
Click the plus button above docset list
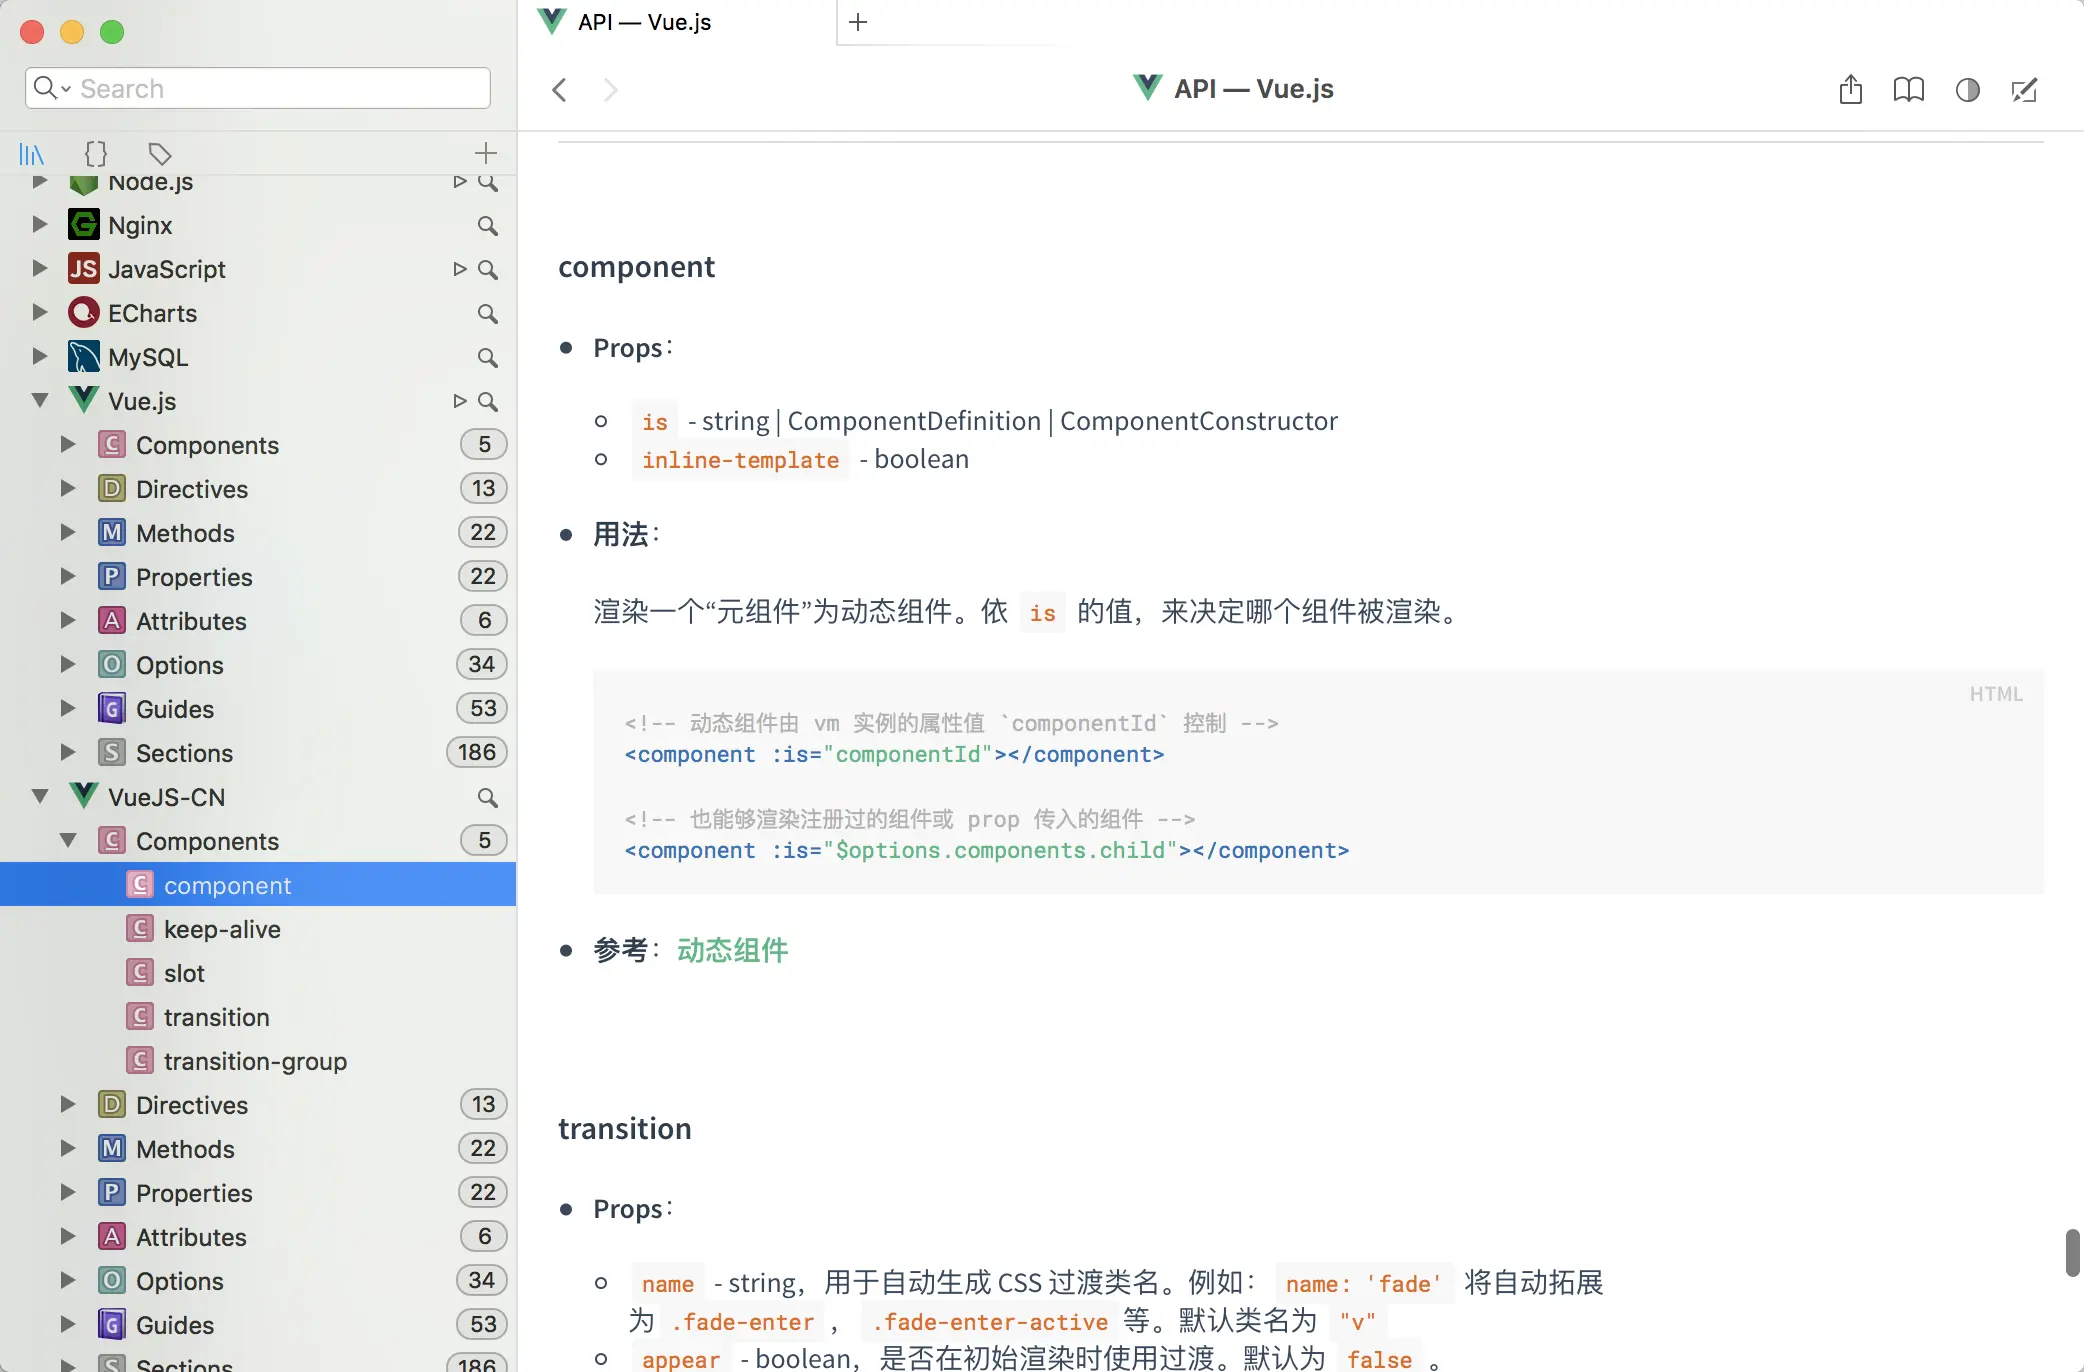pos(485,153)
